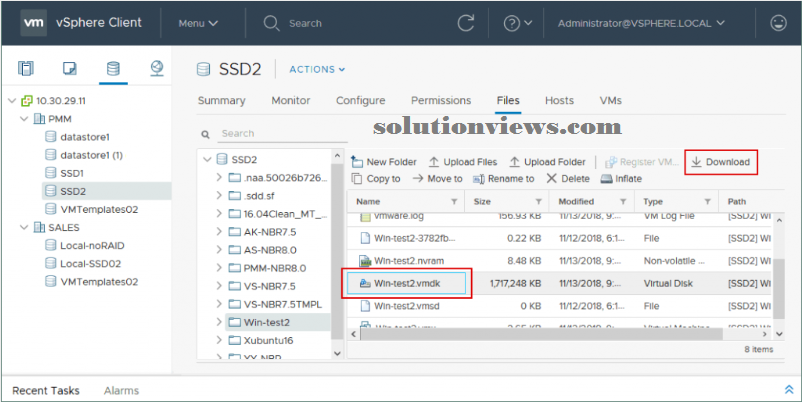Switch to the Summary tab
Viewport: 802px width, 402px height.
[x=221, y=101]
